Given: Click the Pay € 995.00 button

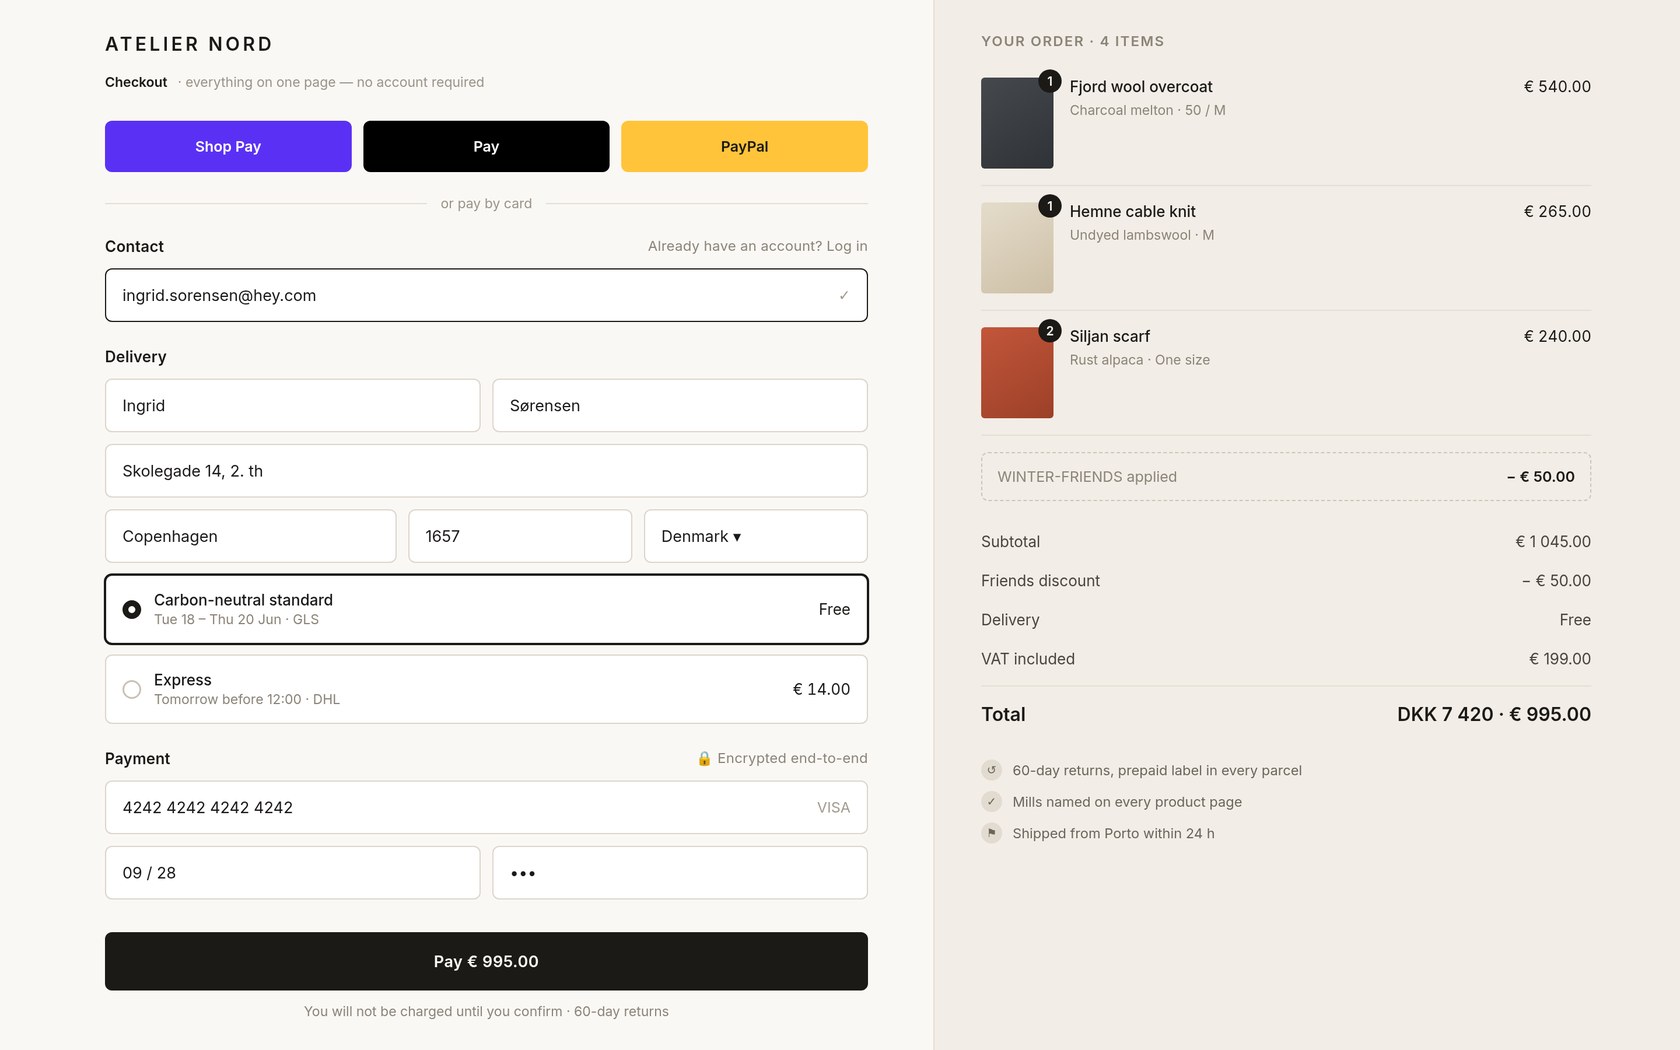Looking at the screenshot, I should tap(486, 961).
